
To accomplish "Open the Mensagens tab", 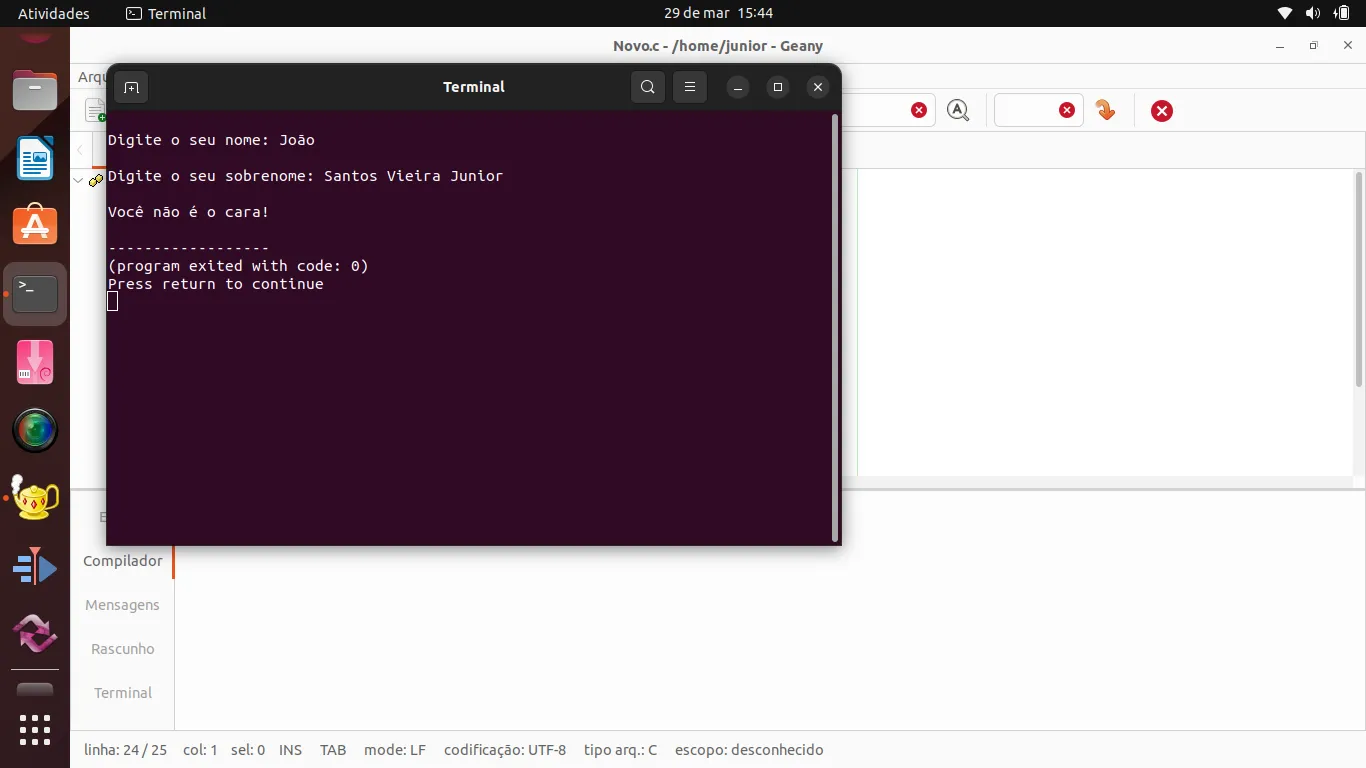I will 123,605.
